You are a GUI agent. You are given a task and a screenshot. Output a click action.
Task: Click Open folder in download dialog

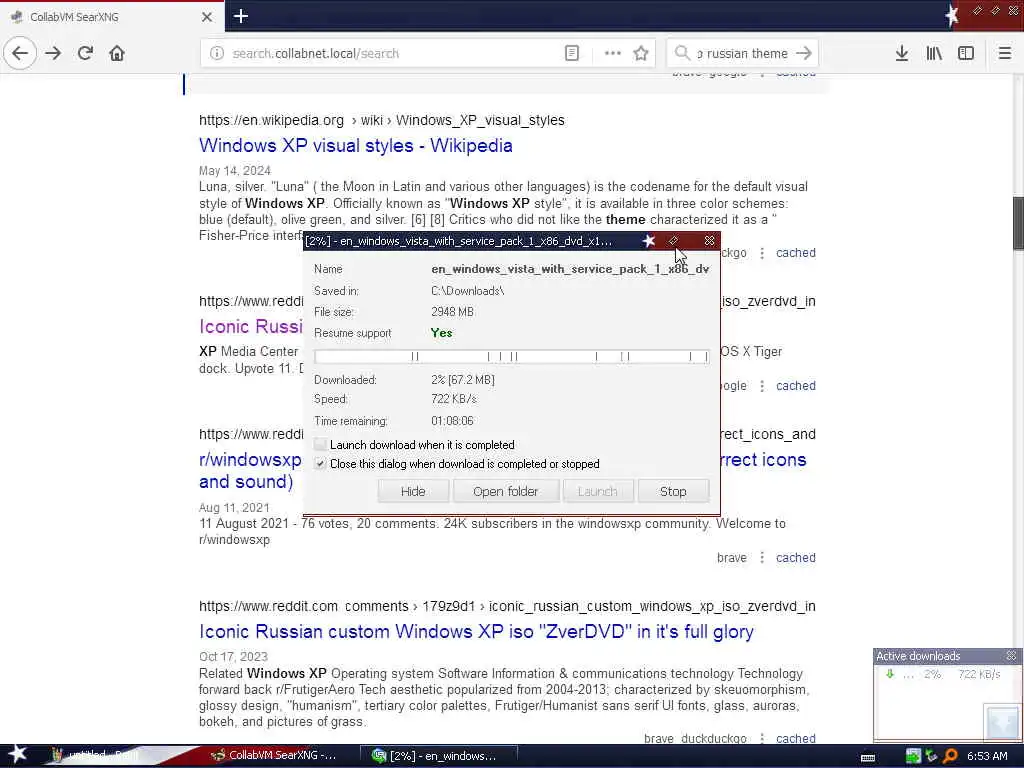[x=505, y=492]
